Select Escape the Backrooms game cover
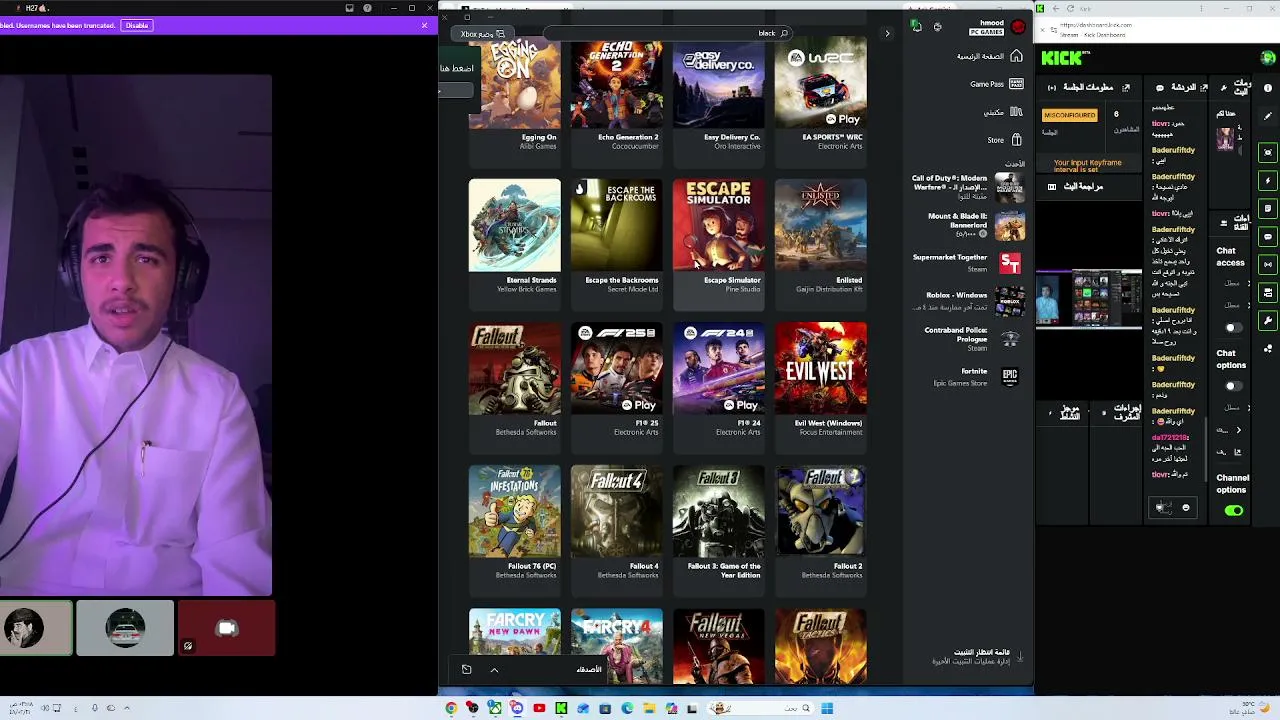Screen dimensions: 1280x720 [617, 225]
